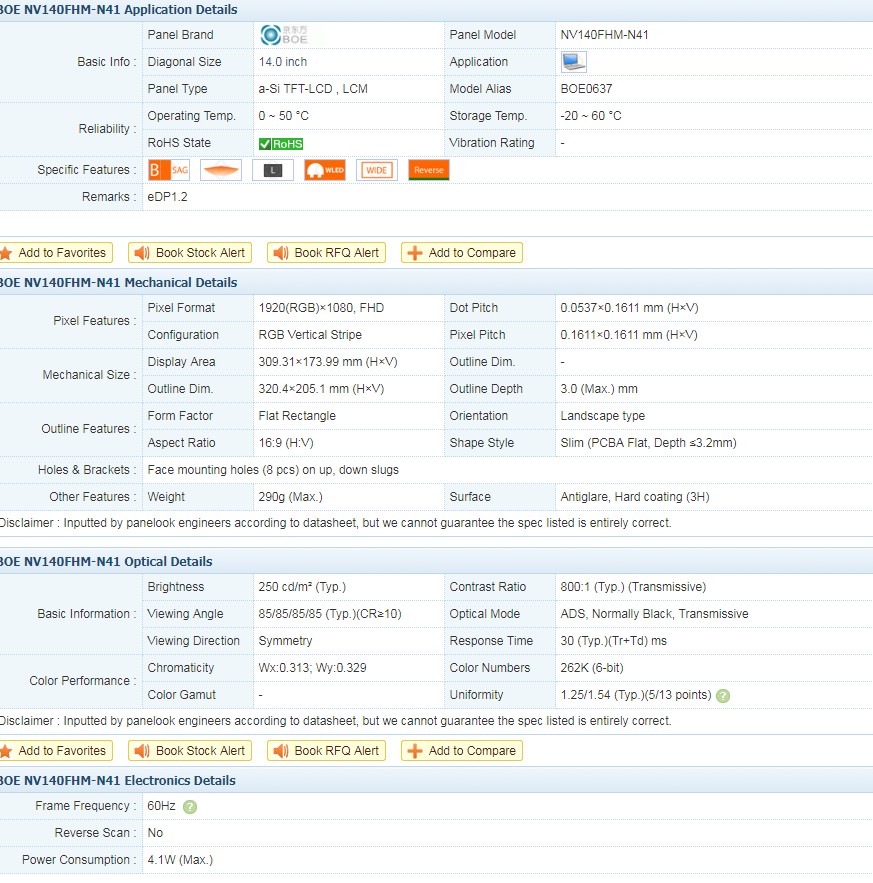The image size is (873, 883).
Task: Click Form Factor value Flat Rectangle
Action: click(x=297, y=416)
